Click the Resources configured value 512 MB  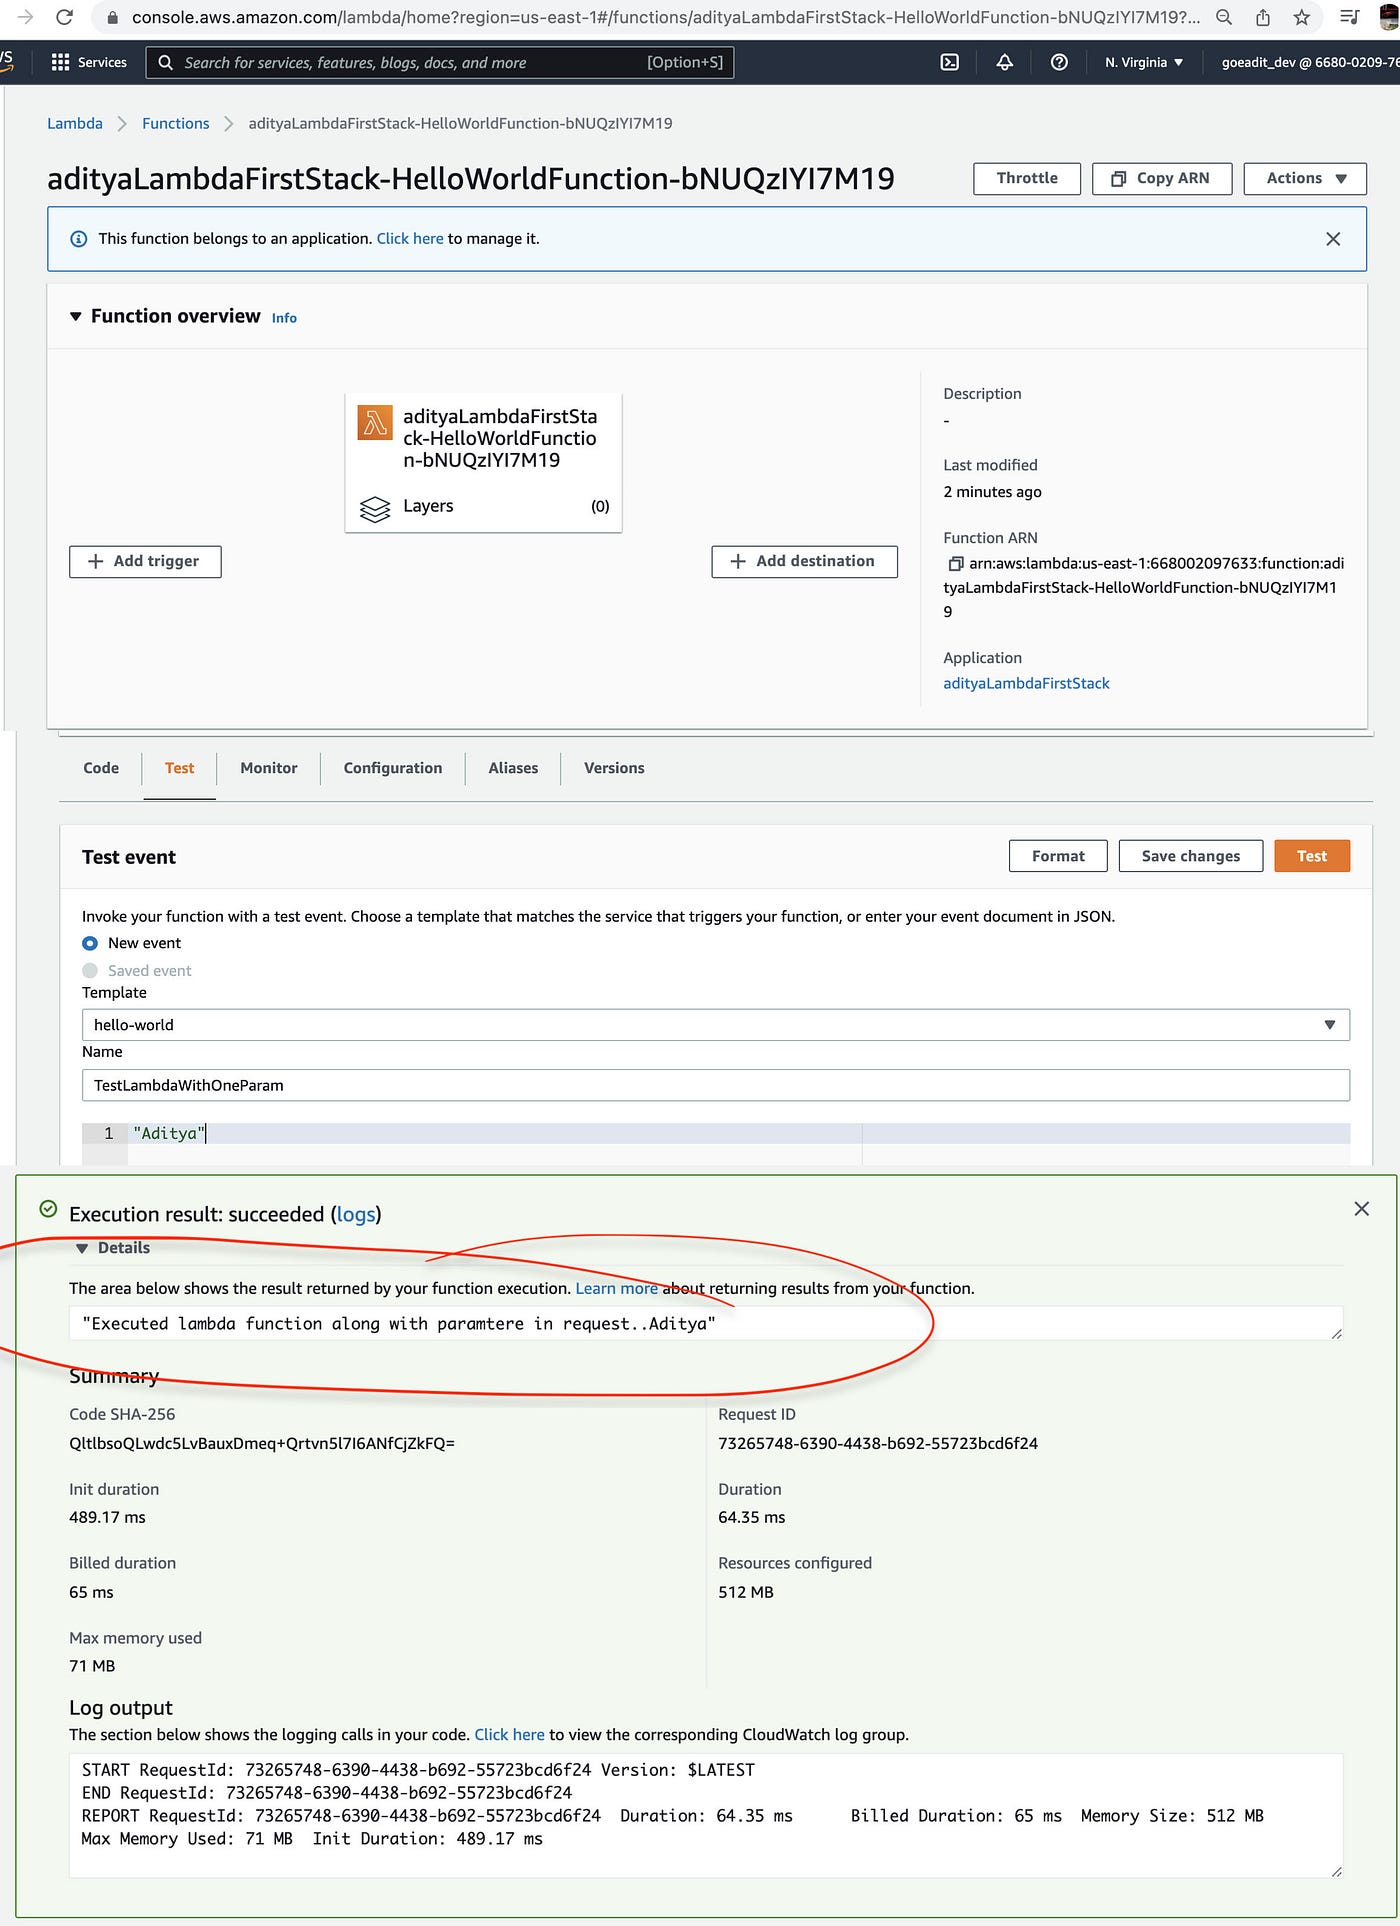pos(746,1592)
